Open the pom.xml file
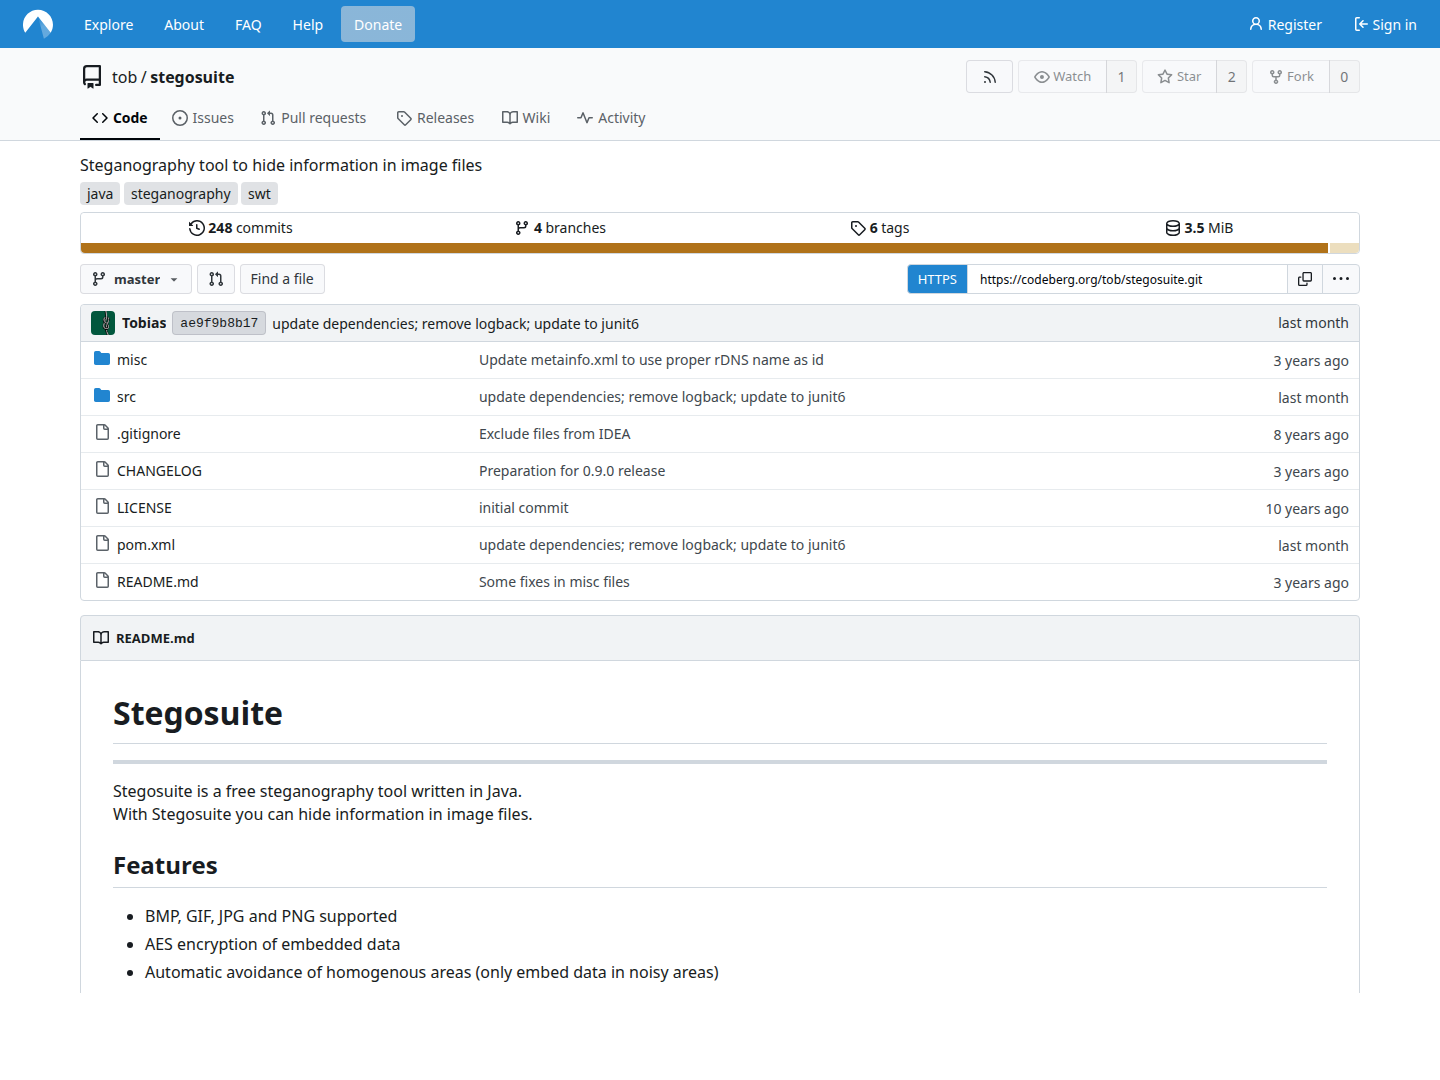Viewport: 1440px width, 1080px height. click(146, 545)
